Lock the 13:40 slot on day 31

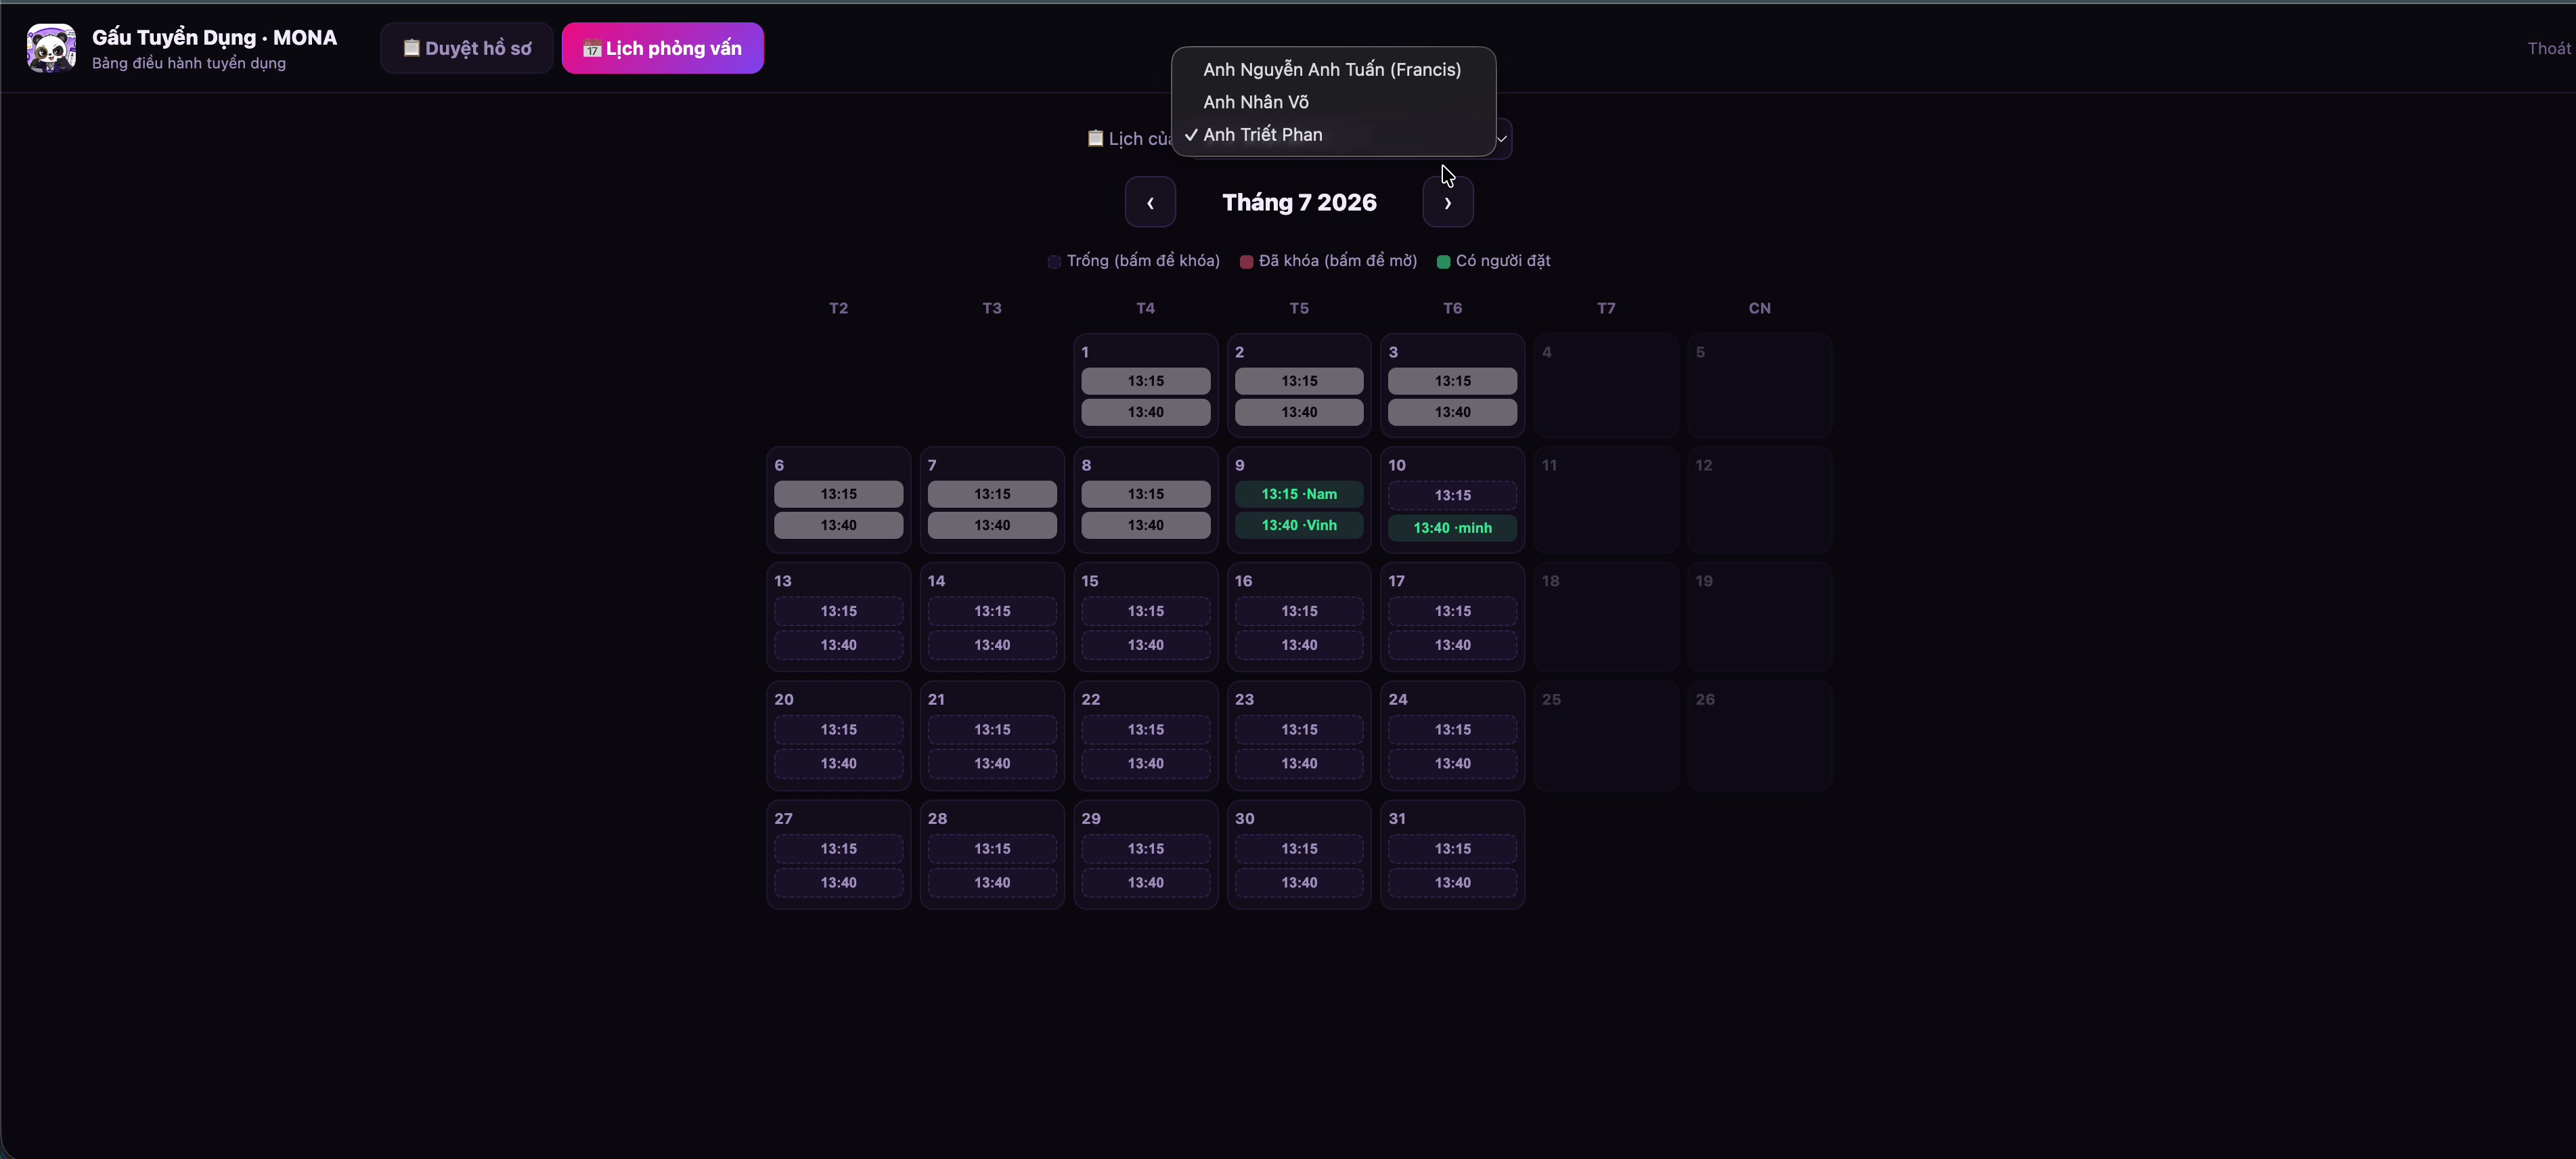coord(1452,882)
